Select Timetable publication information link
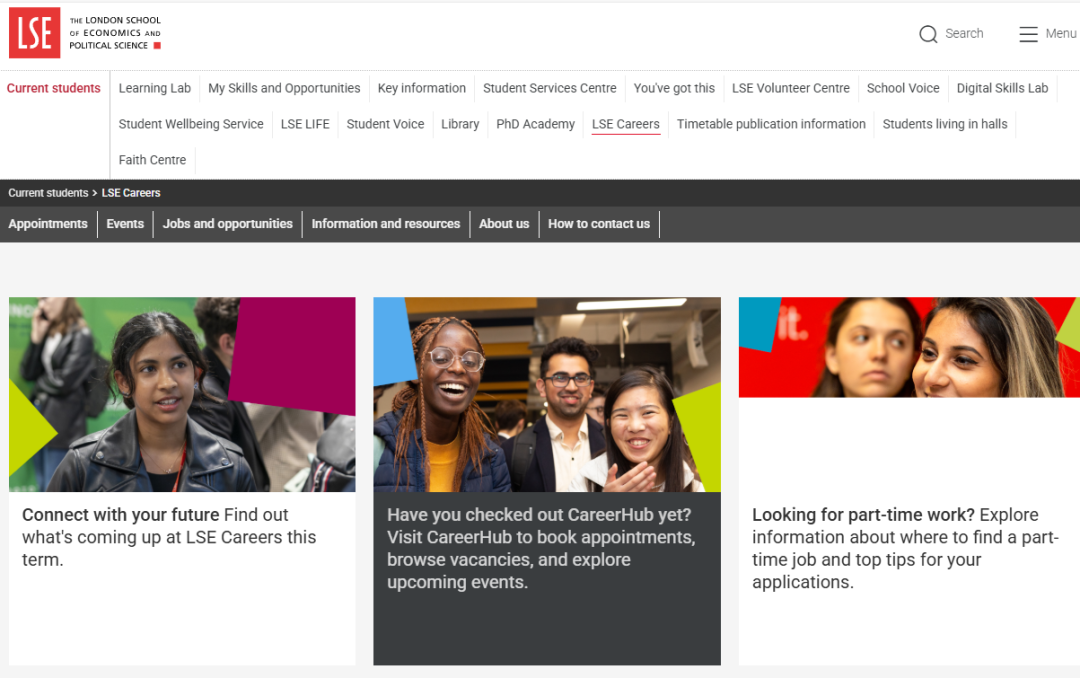The width and height of the screenshot is (1080, 678). pyautogui.click(x=771, y=124)
